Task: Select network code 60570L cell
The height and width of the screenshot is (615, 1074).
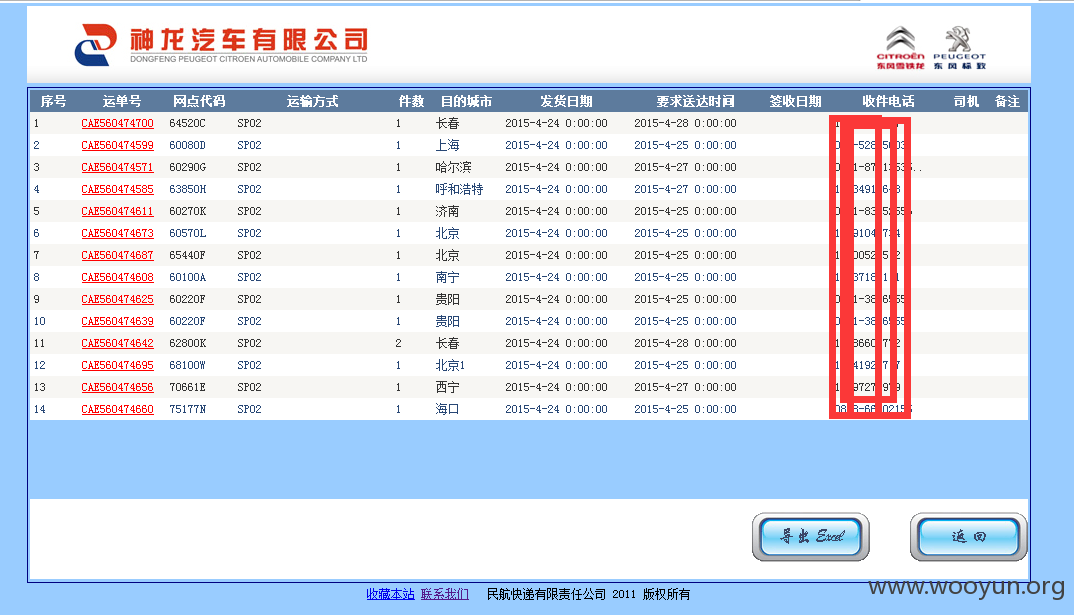Action: coord(187,233)
